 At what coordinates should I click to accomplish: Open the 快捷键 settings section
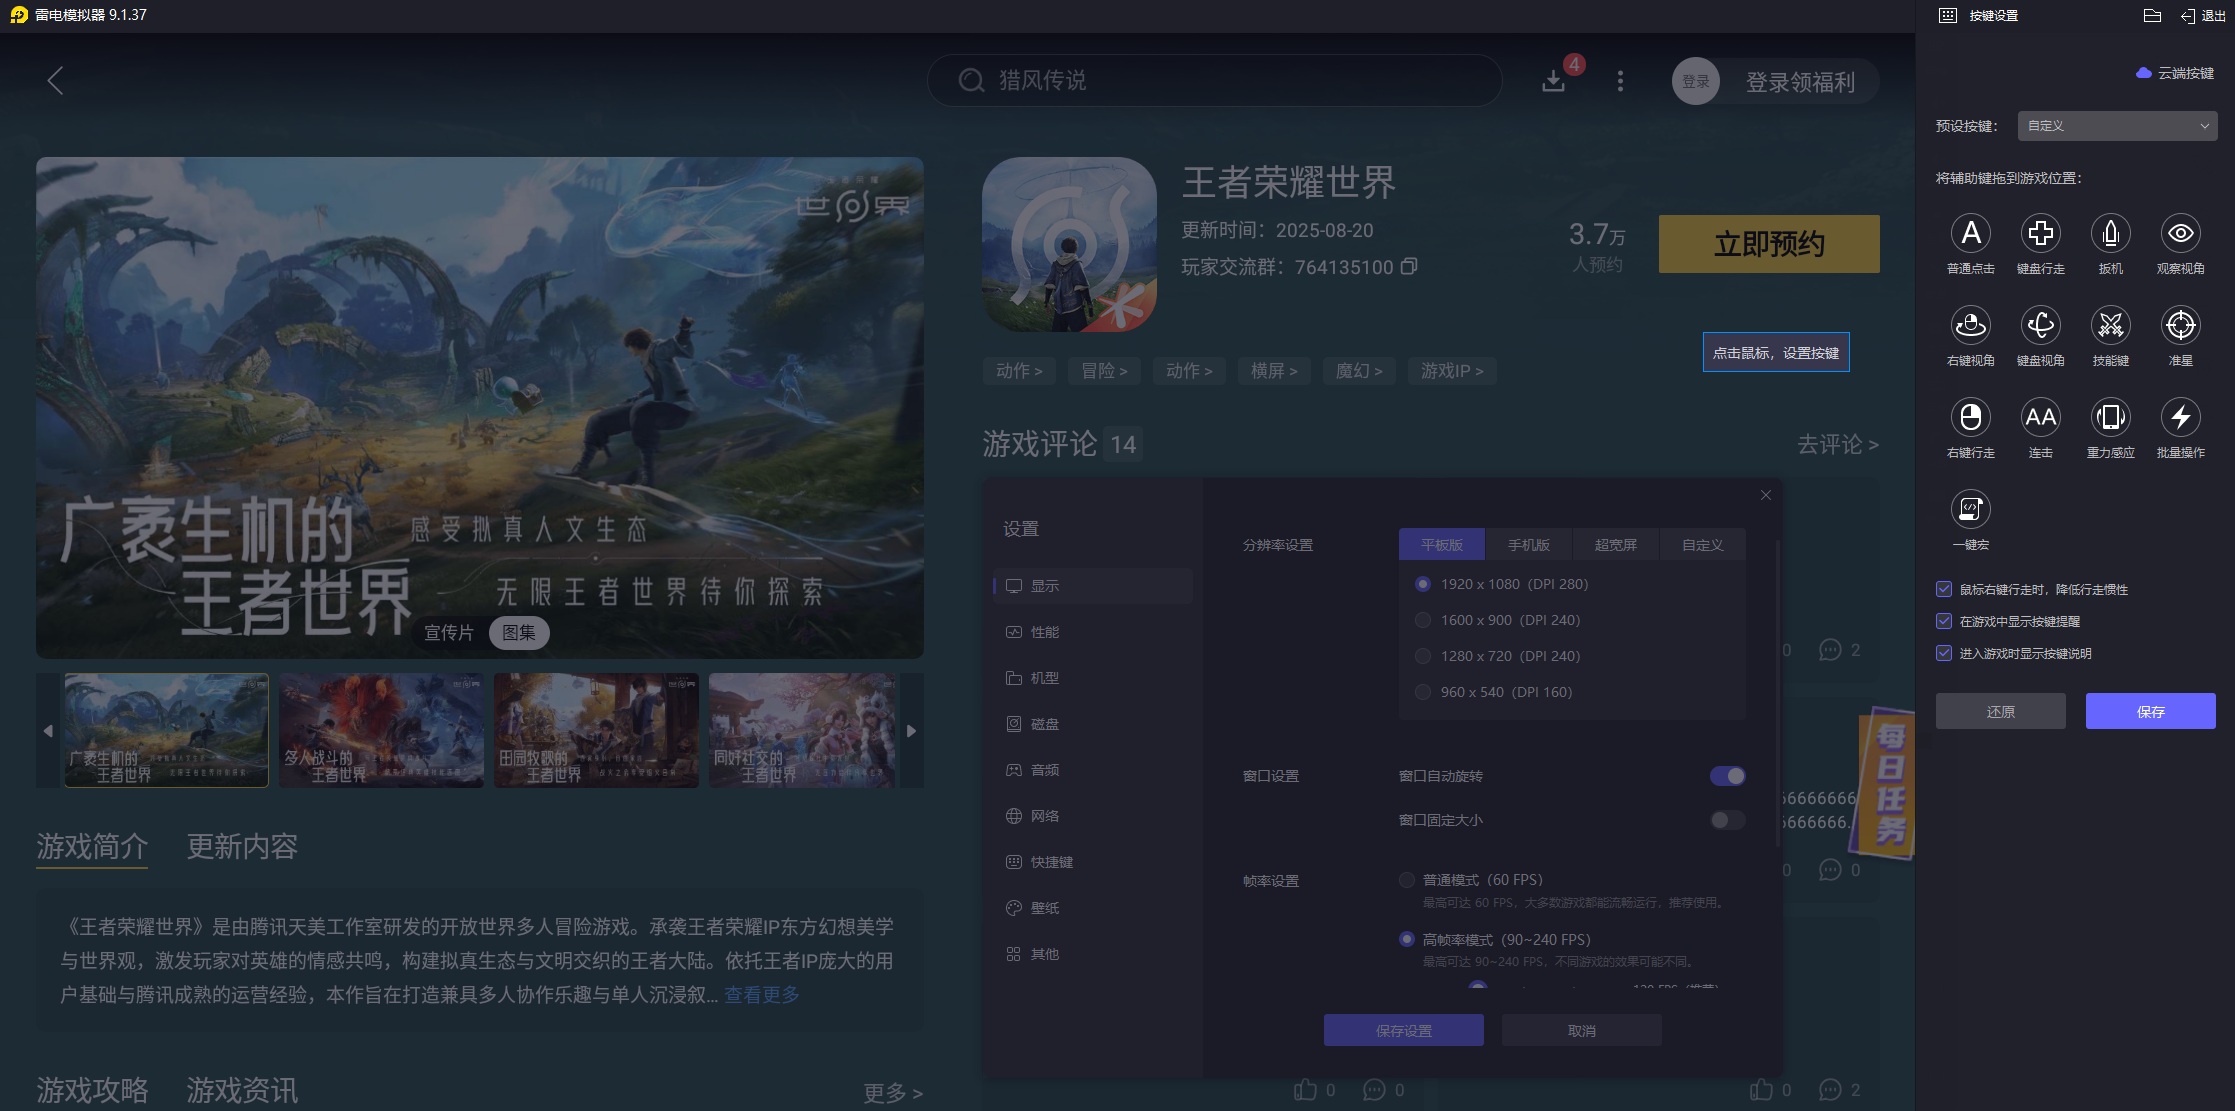pos(1093,862)
